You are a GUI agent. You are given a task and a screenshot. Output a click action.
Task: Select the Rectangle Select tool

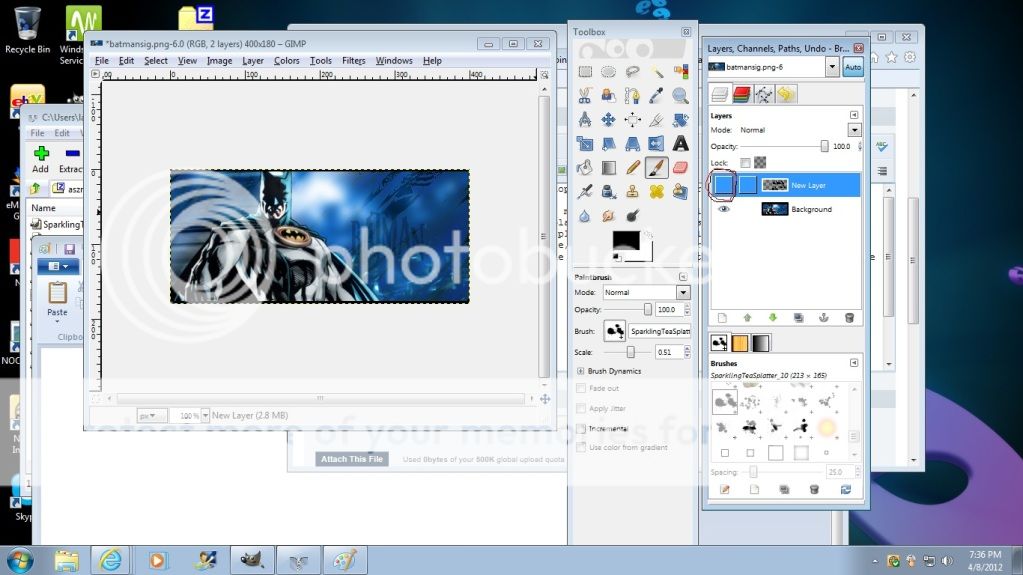pyautogui.click(x=585, y=72)
